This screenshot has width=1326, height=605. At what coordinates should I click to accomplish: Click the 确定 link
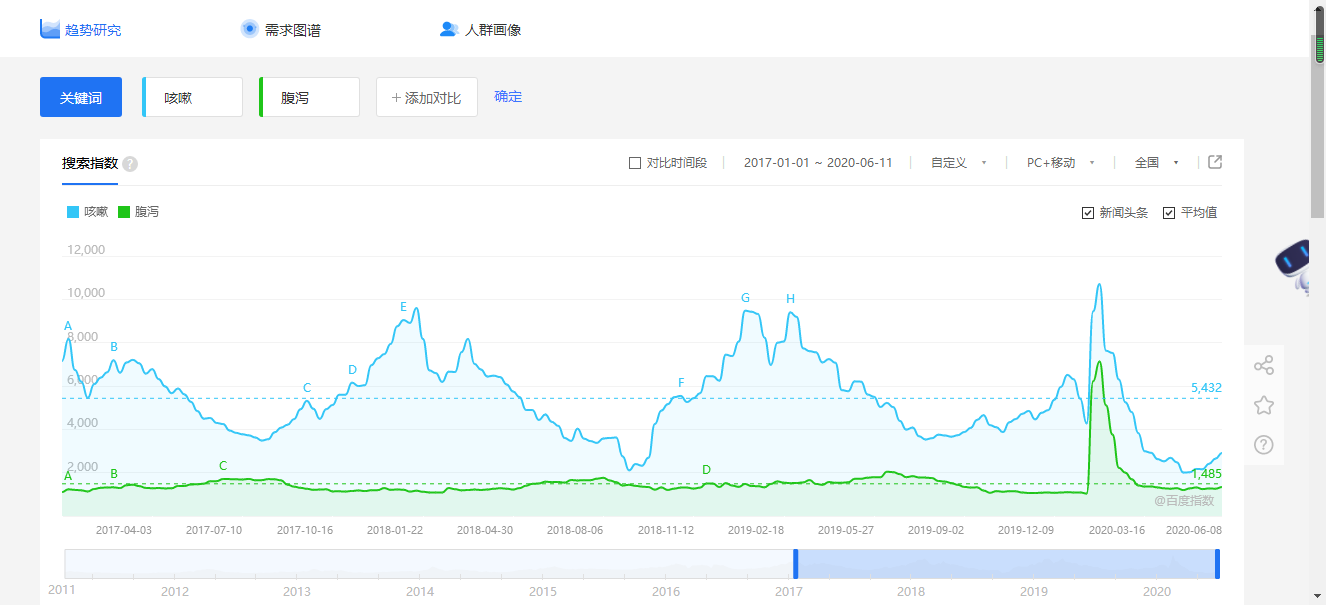[508, 97]
